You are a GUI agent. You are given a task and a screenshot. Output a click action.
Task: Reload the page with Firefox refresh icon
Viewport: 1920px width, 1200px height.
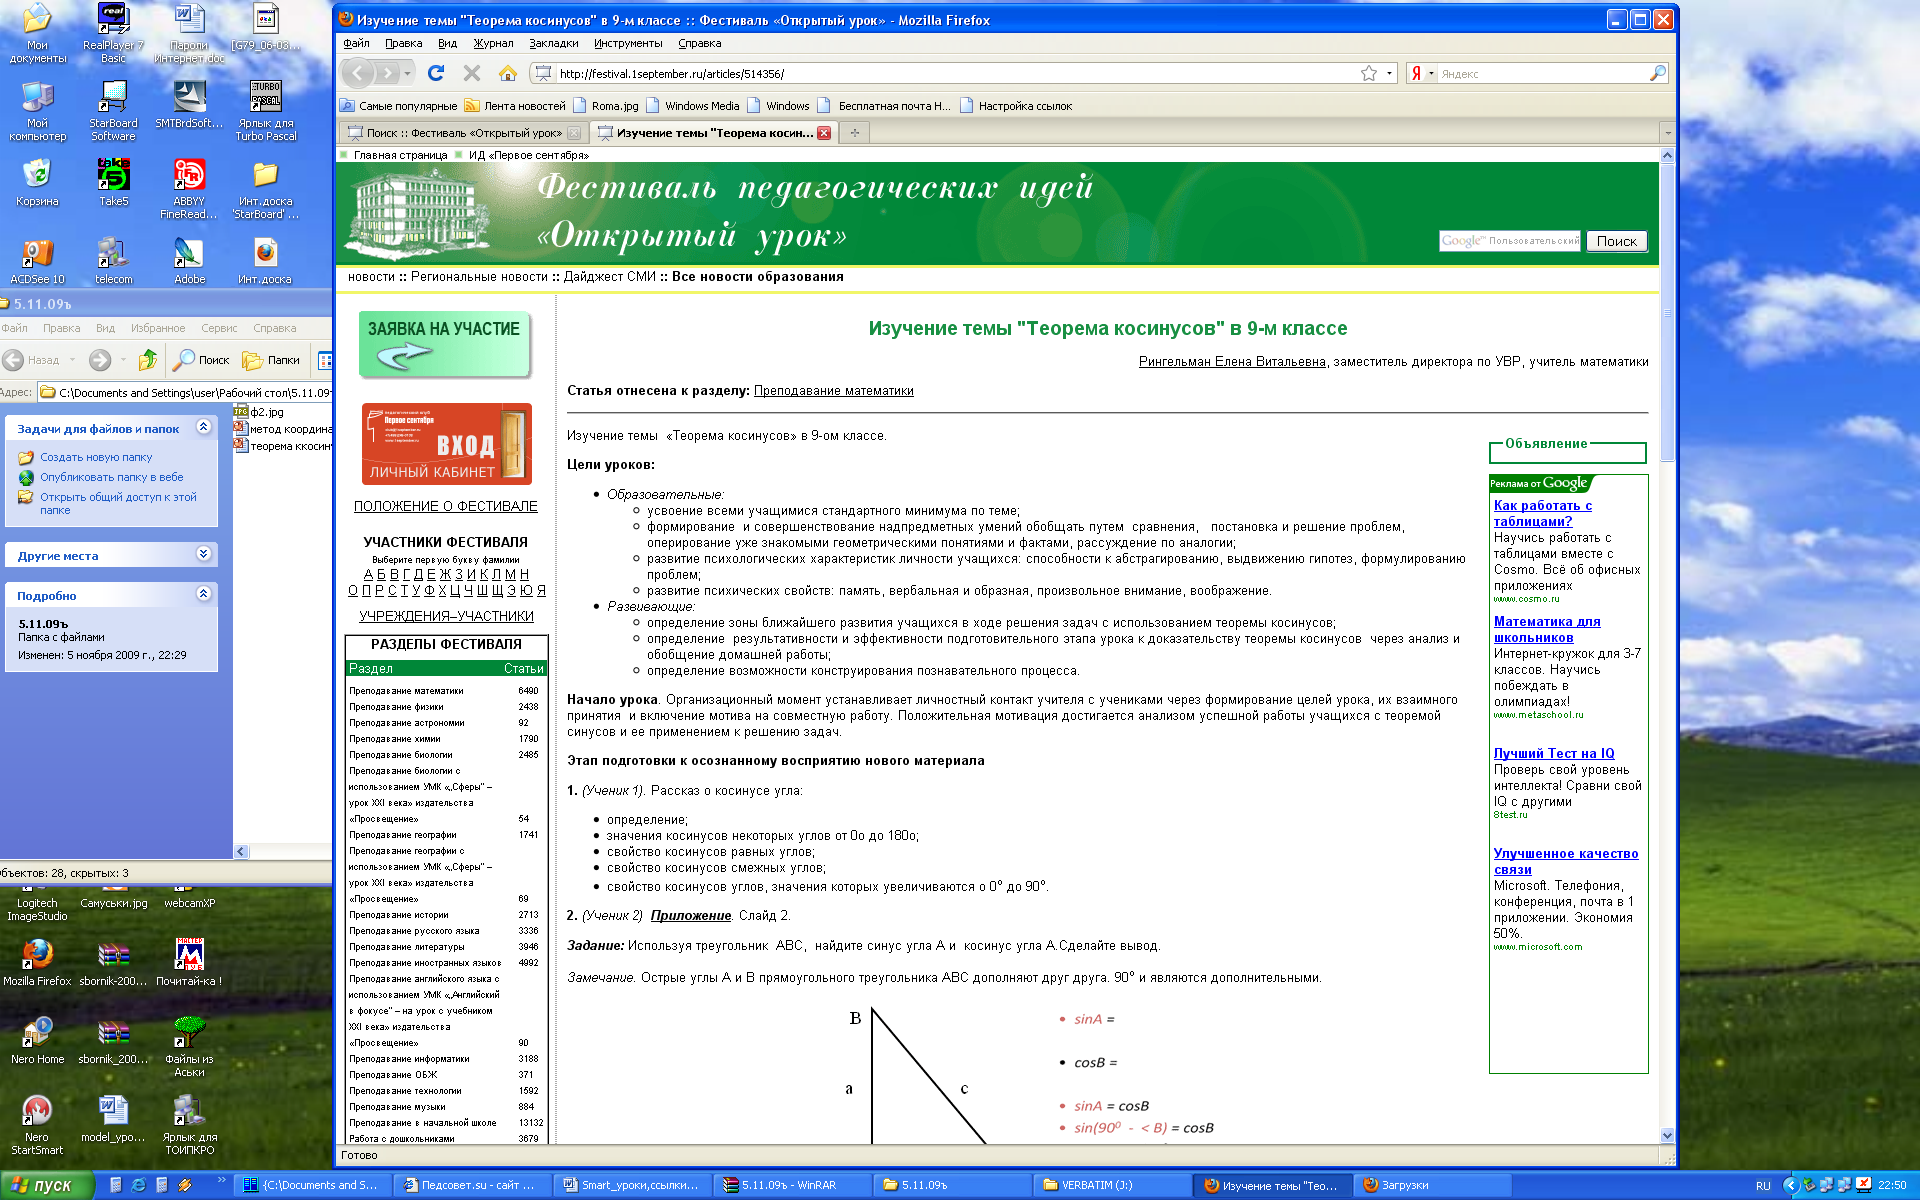[x=436, y=73]
